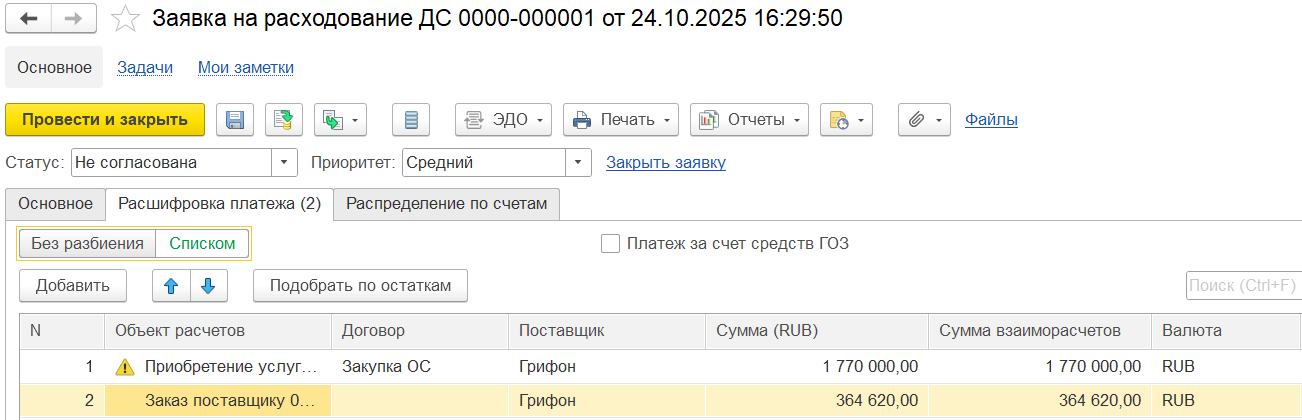1302x420 pixels.
Task: Open the document movements list icon
Action: point(411,120)
